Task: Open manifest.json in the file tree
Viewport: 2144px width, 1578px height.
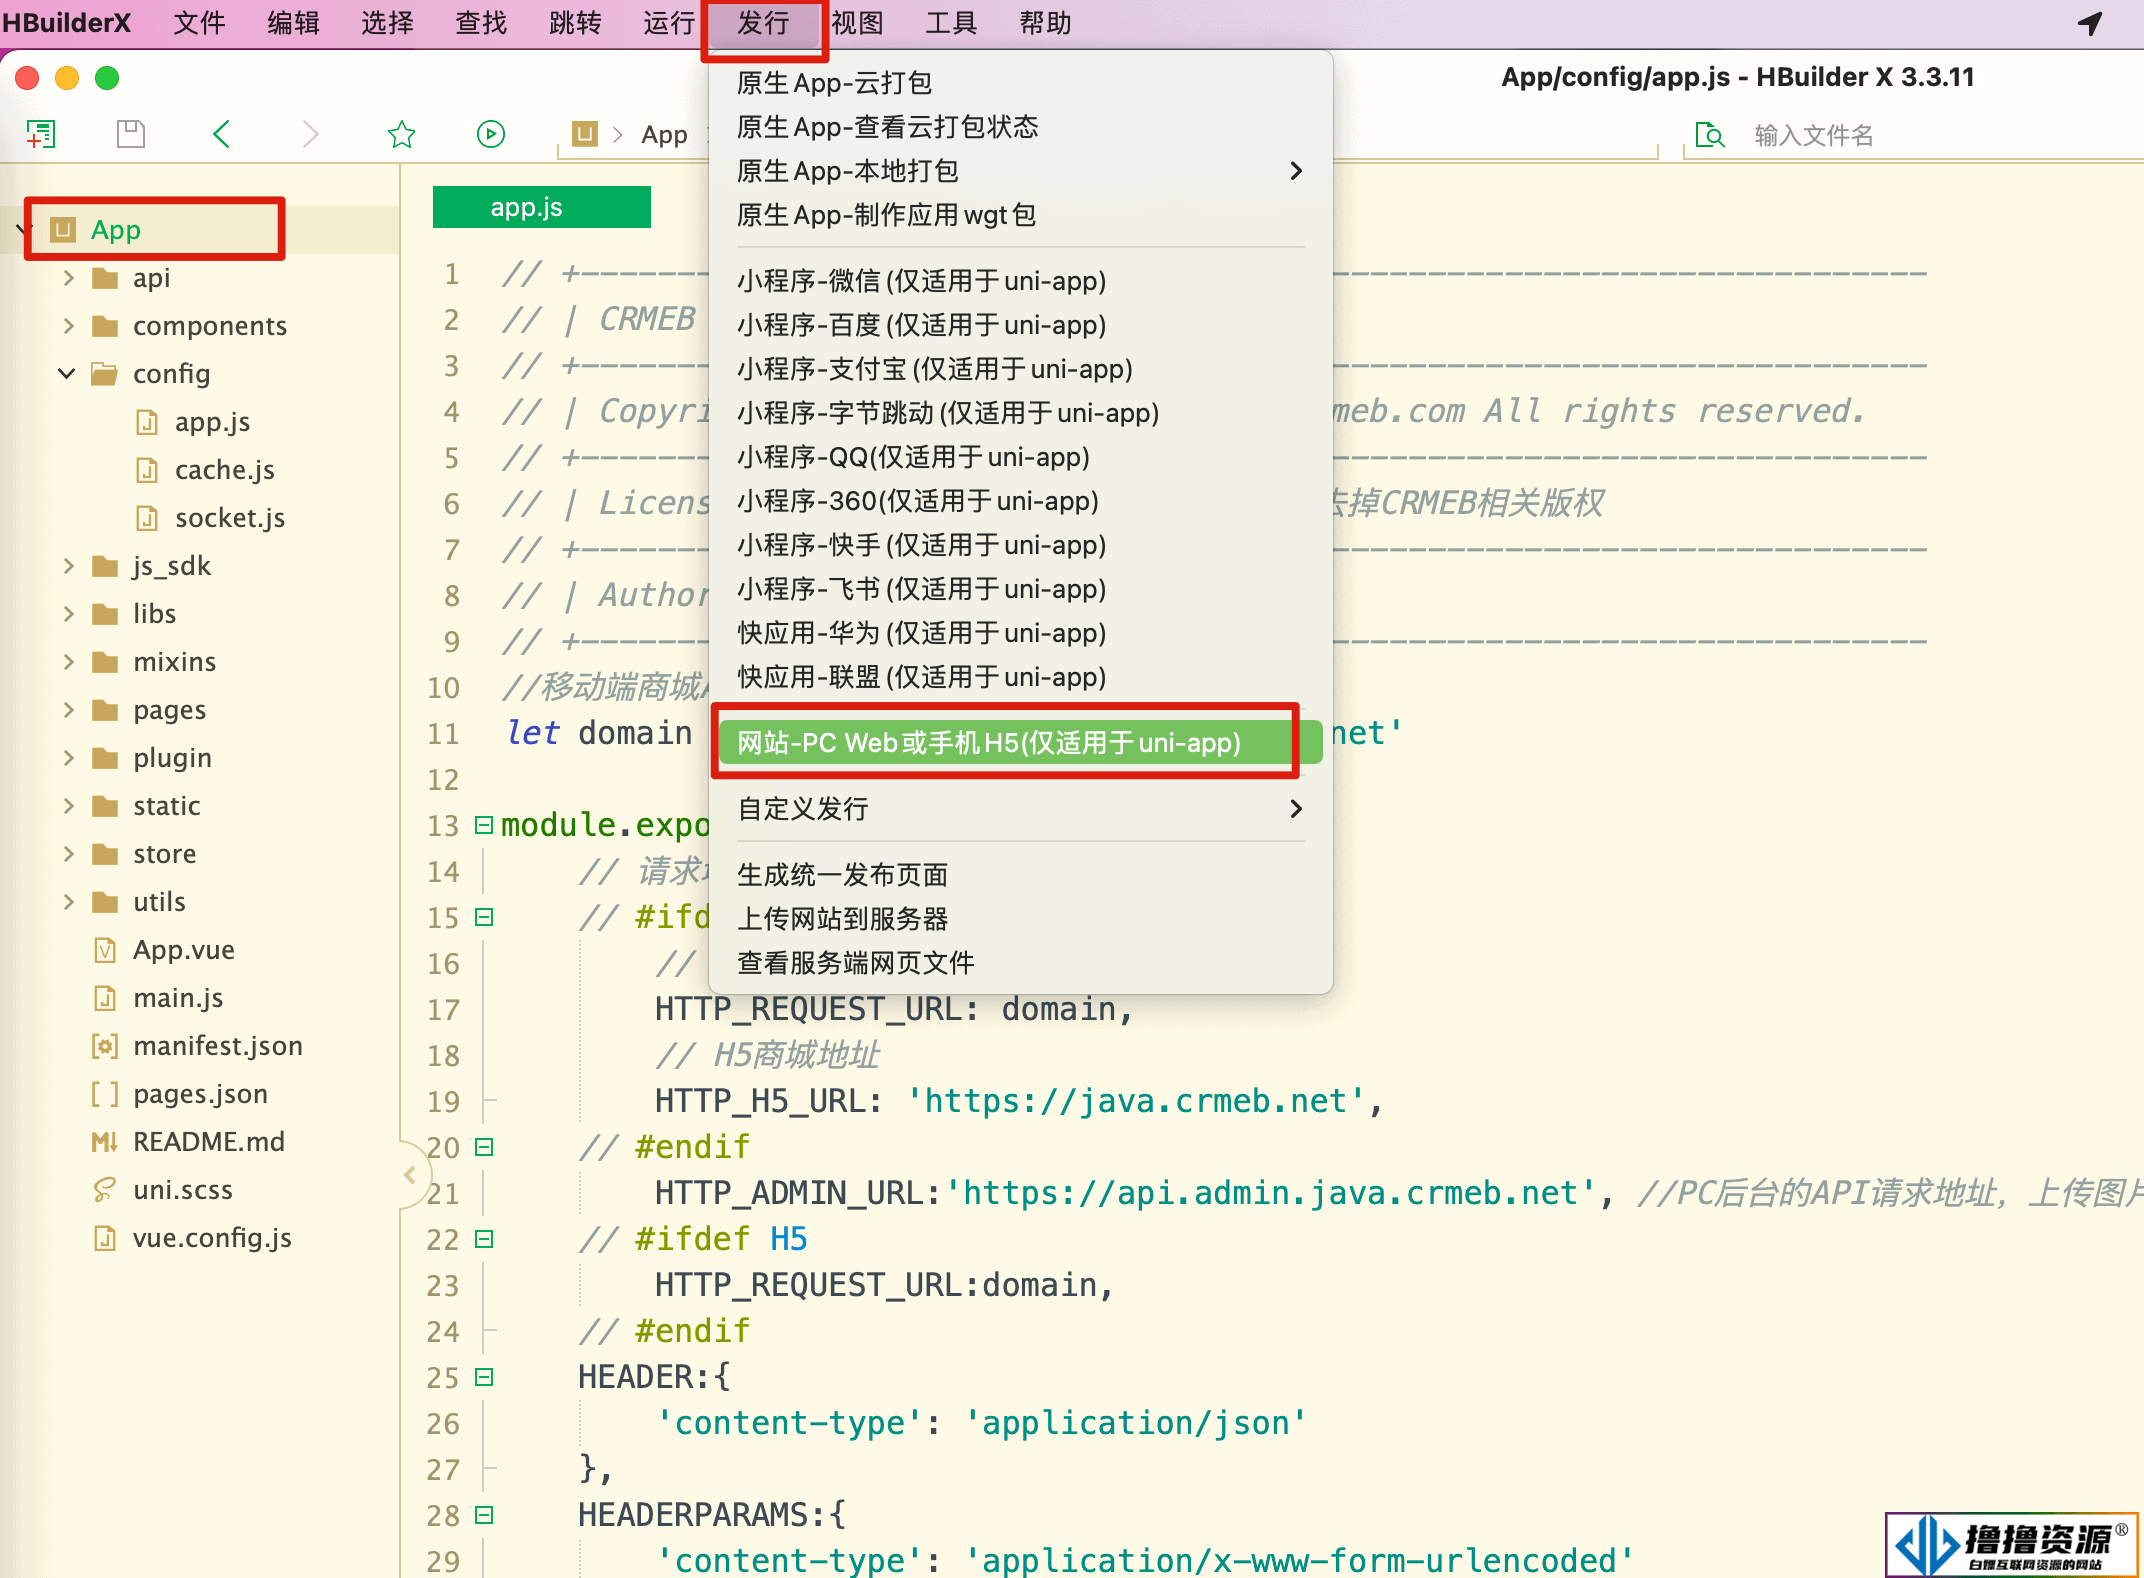Action: tap(217, 1046)
